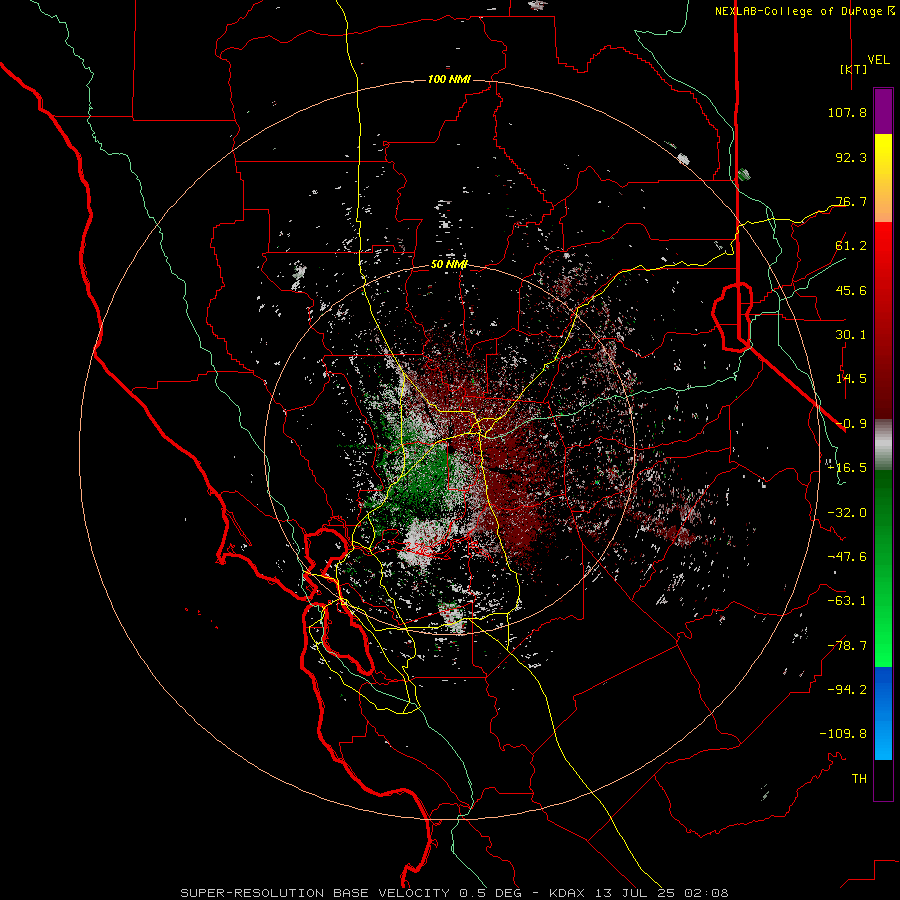Click the 50 NMI range ring label
This screenshot has height=900, width=900.
449,264
